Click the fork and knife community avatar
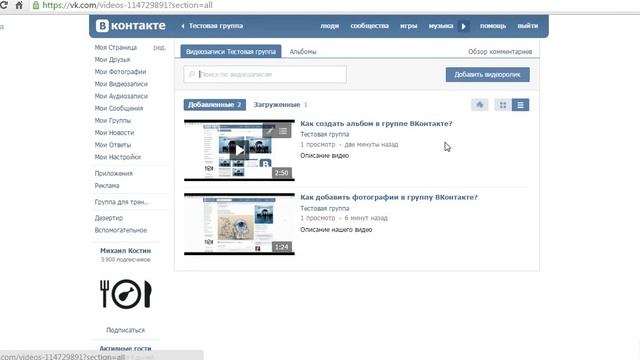The width and height of the screenshot is (640, 360). (126, 294)
